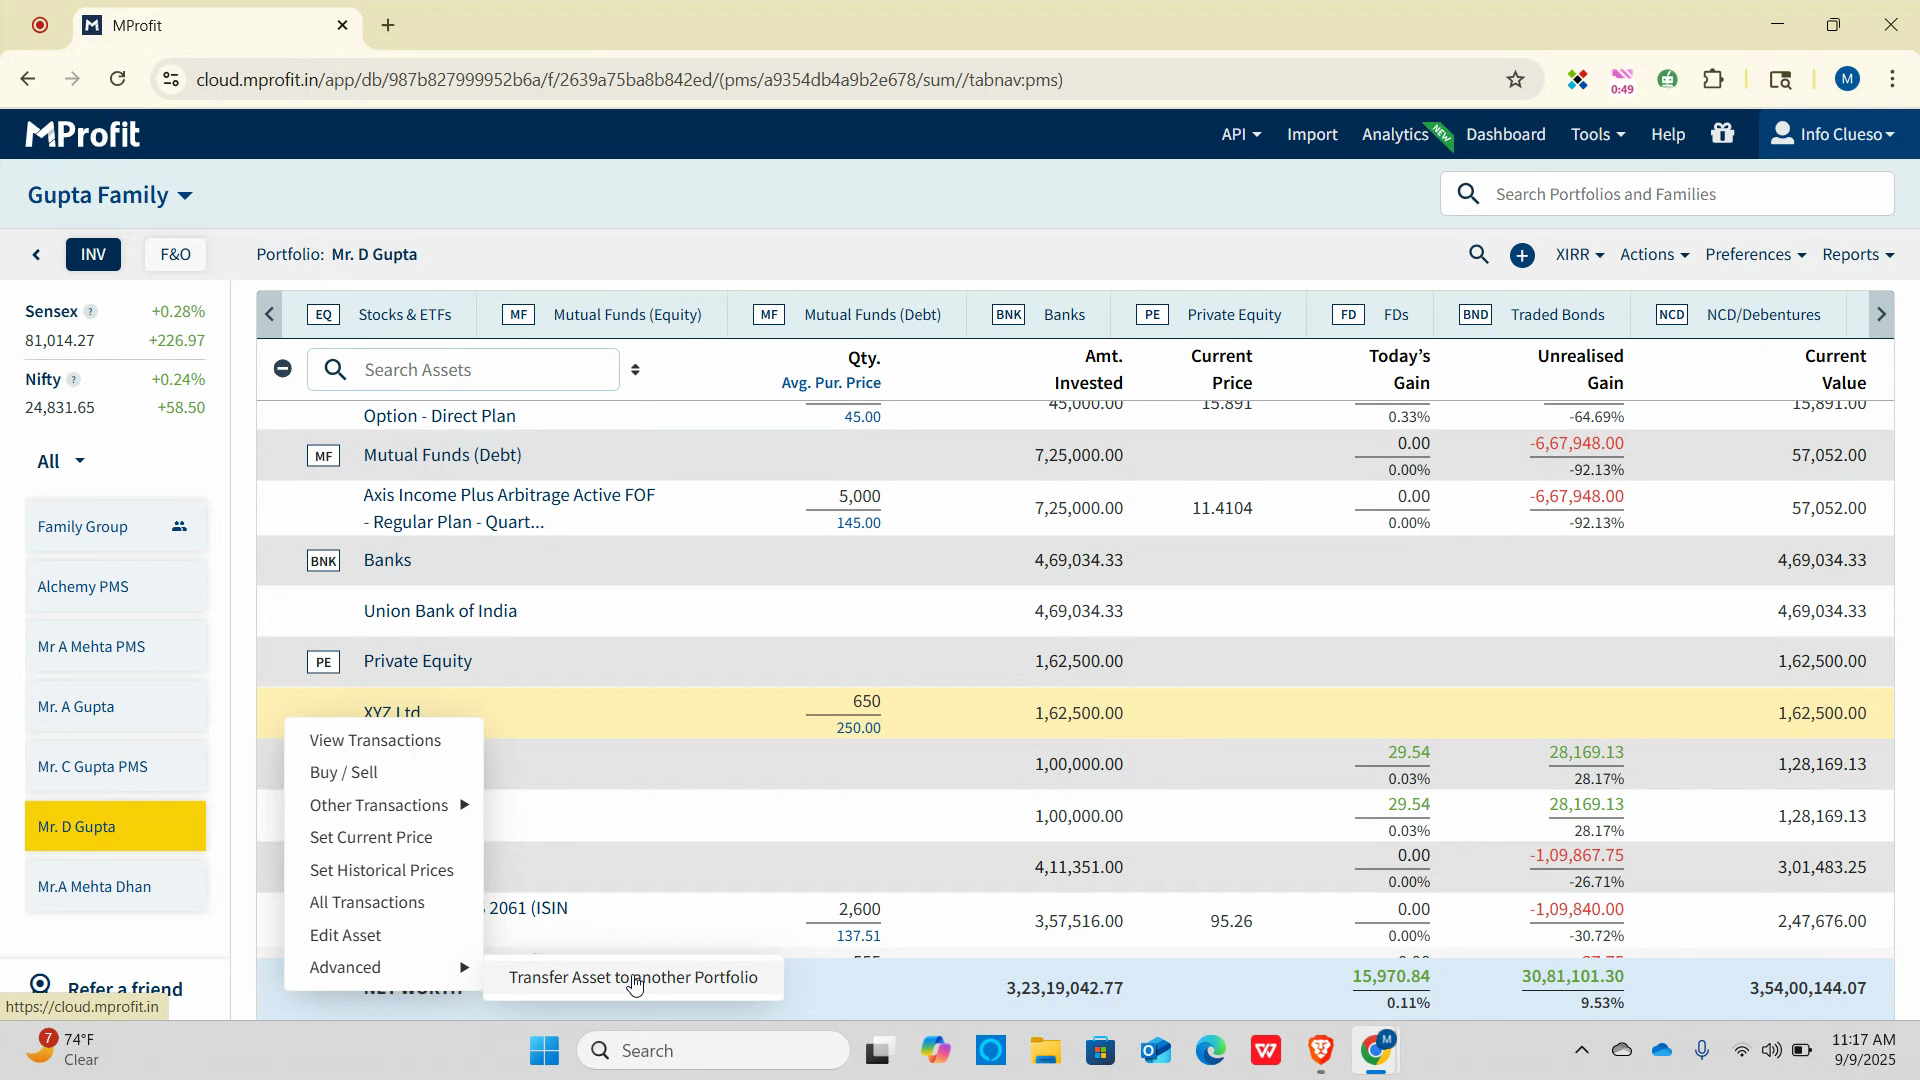Image resolution: width=1920 pixels, height=1080 pixels.
Task: Open Dashboard from top navigation
Action: click(1505, 134)
